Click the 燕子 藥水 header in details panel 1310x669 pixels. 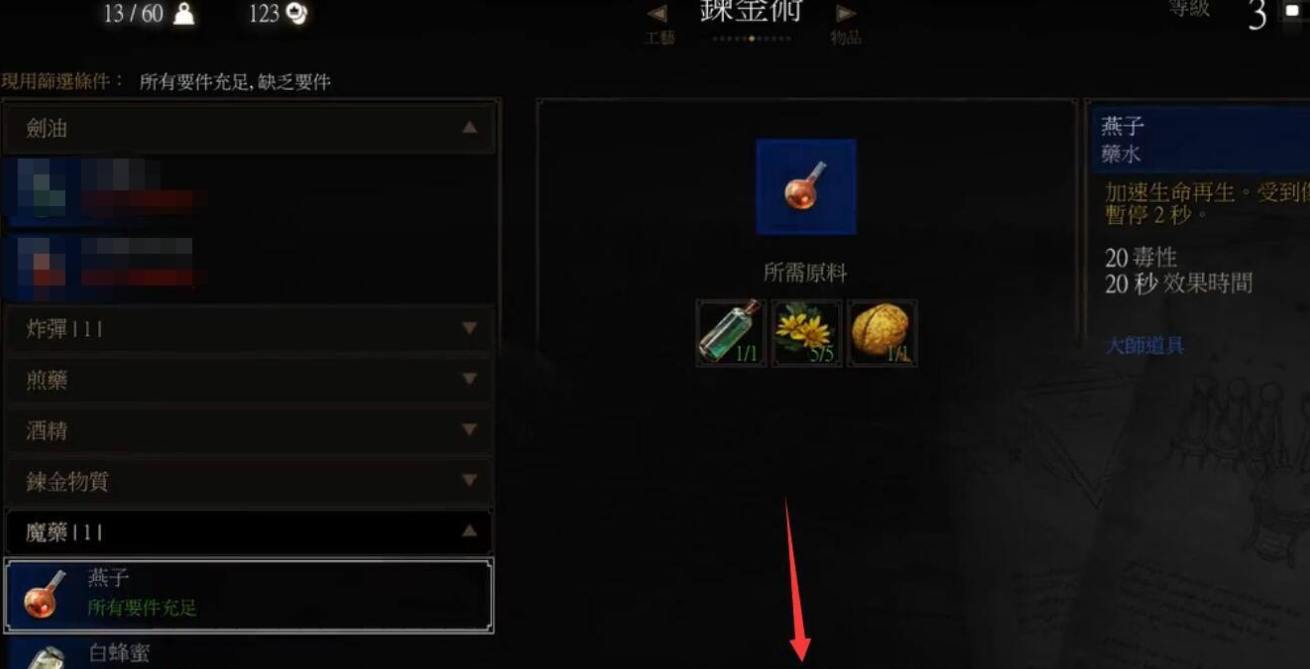click(1200, 139)
